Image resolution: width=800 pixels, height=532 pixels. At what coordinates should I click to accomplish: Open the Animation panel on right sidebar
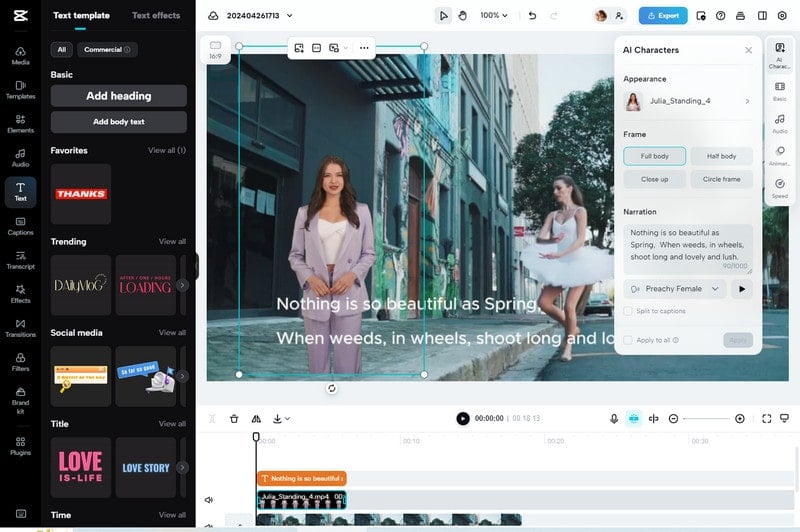click(x=780, y=156)
